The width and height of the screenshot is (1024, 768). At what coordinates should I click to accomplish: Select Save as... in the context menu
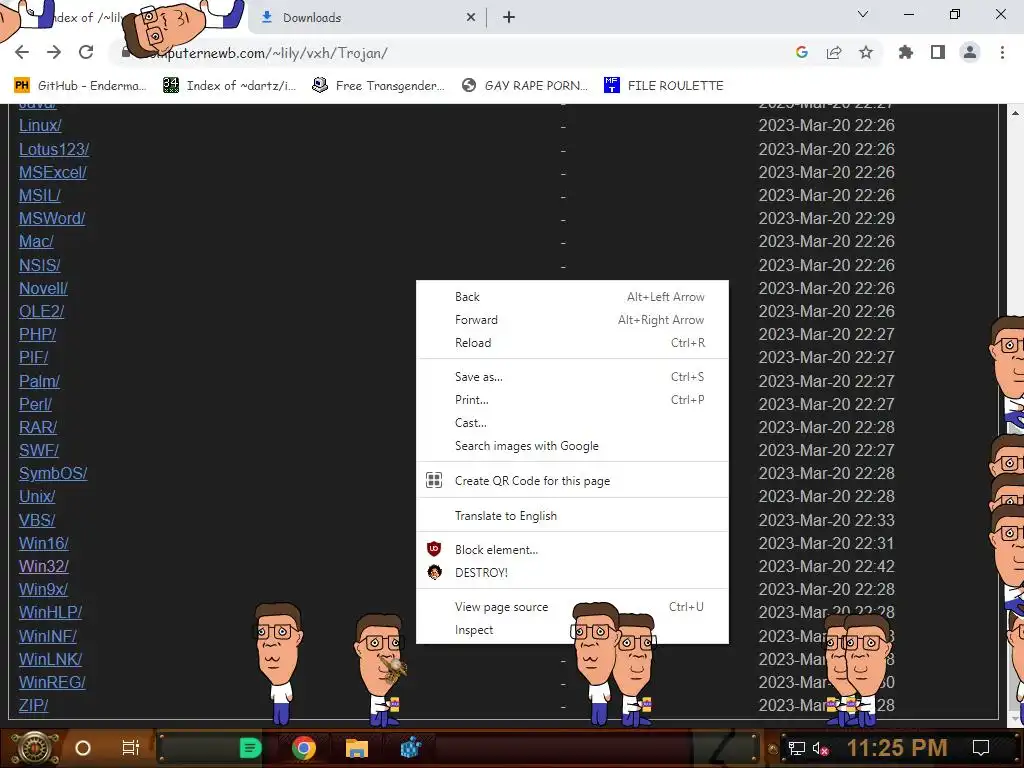pyautogui.click(x=572, y=377)
